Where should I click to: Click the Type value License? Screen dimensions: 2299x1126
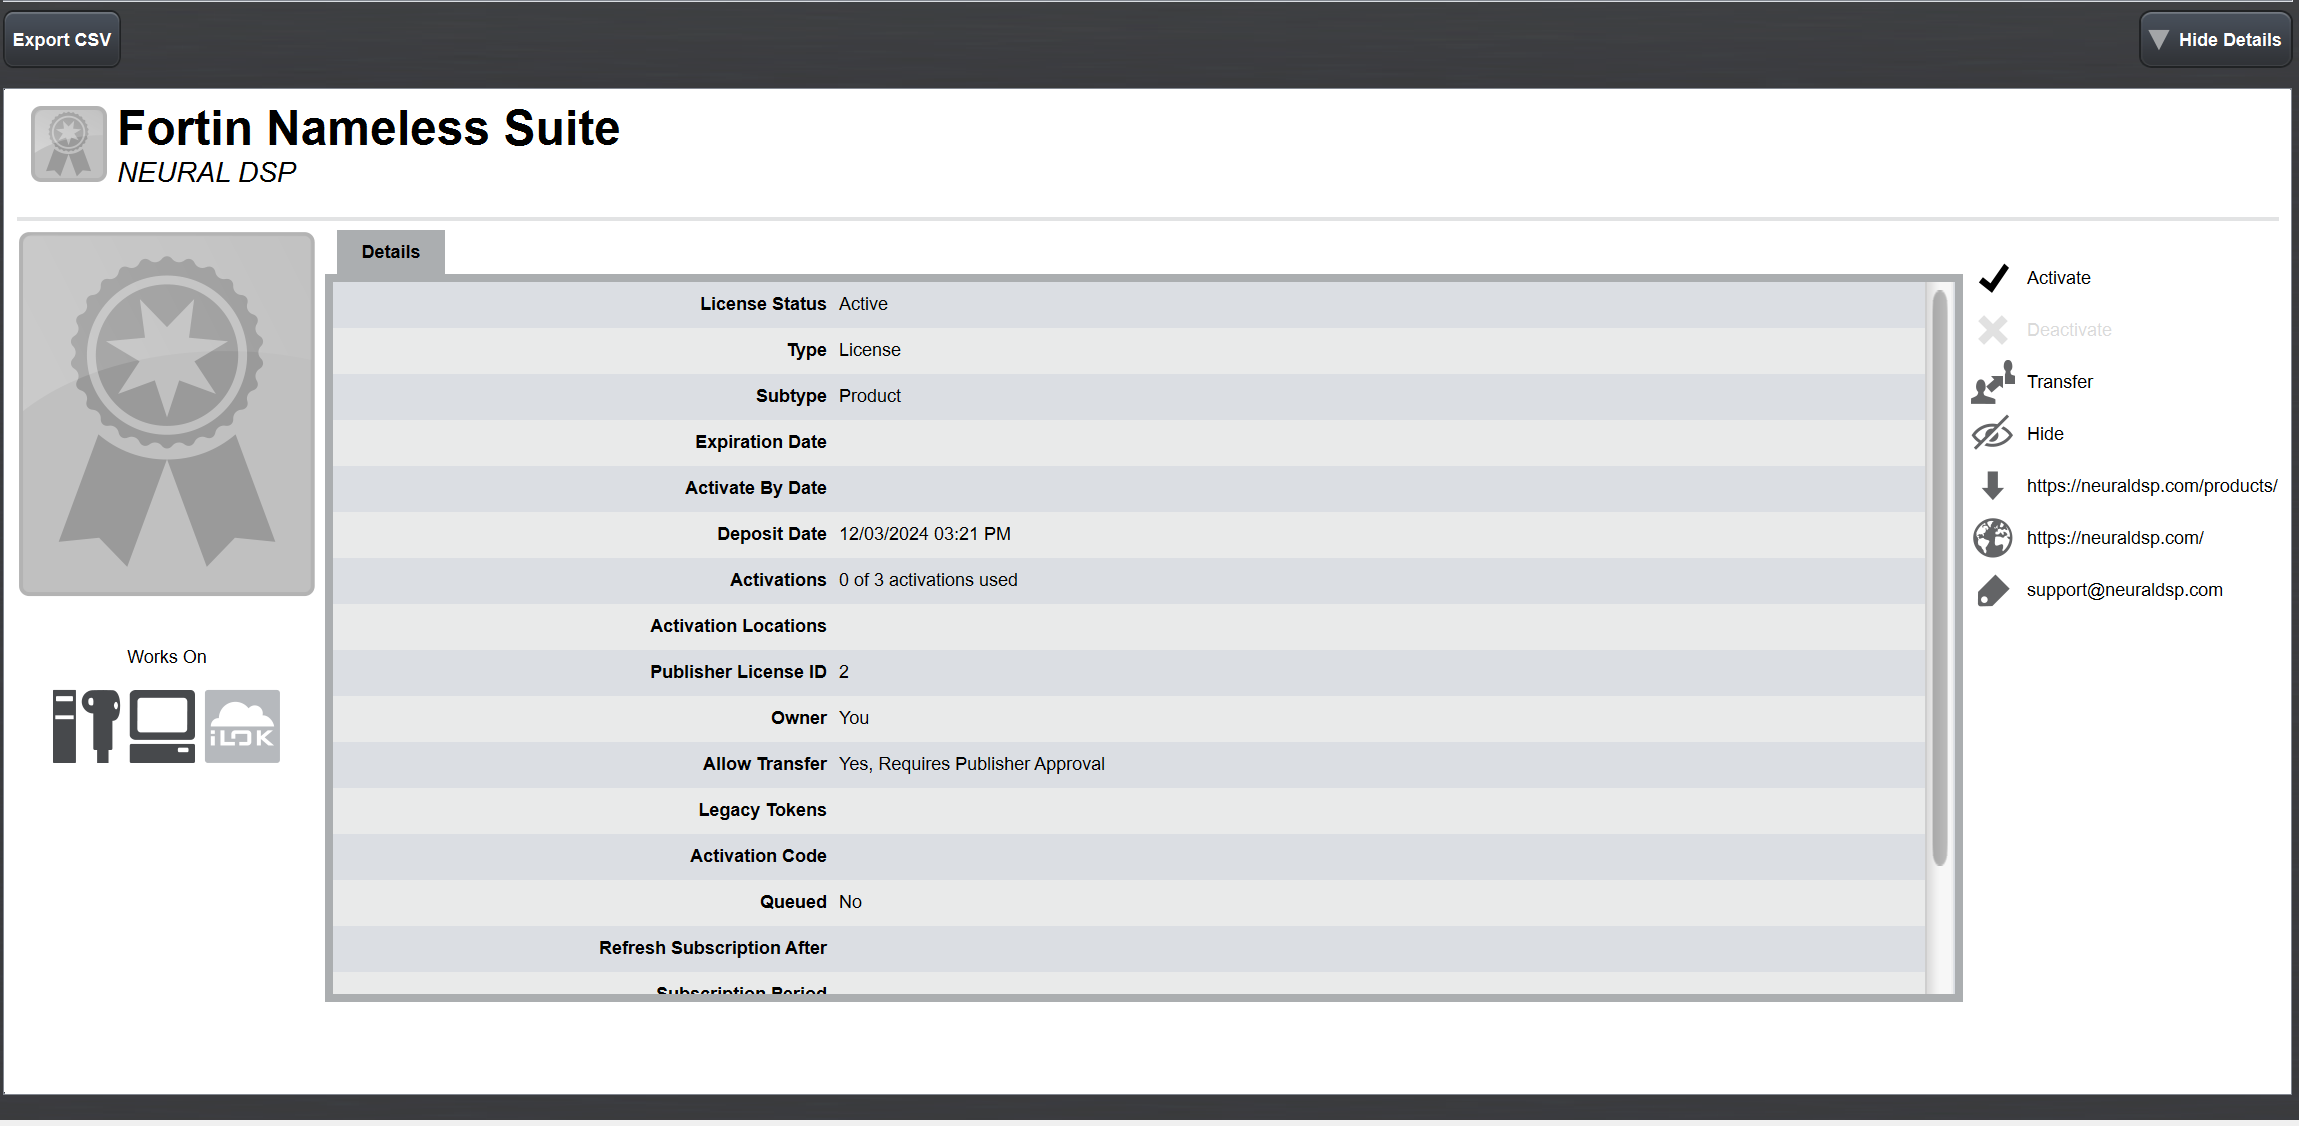point(869,350)
